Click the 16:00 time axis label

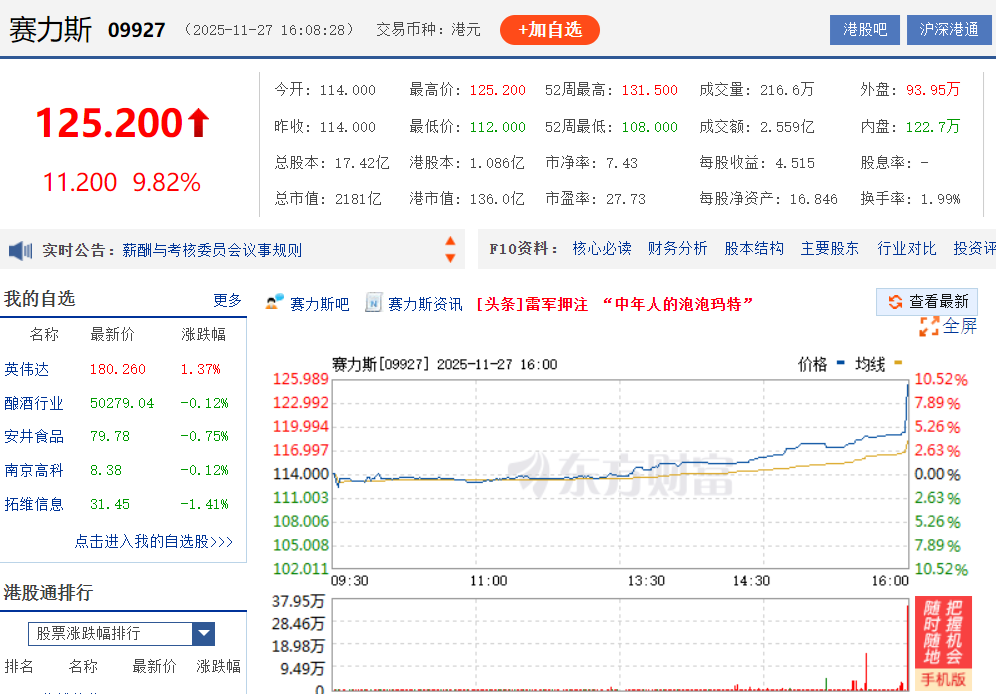(x=890, y=580)
